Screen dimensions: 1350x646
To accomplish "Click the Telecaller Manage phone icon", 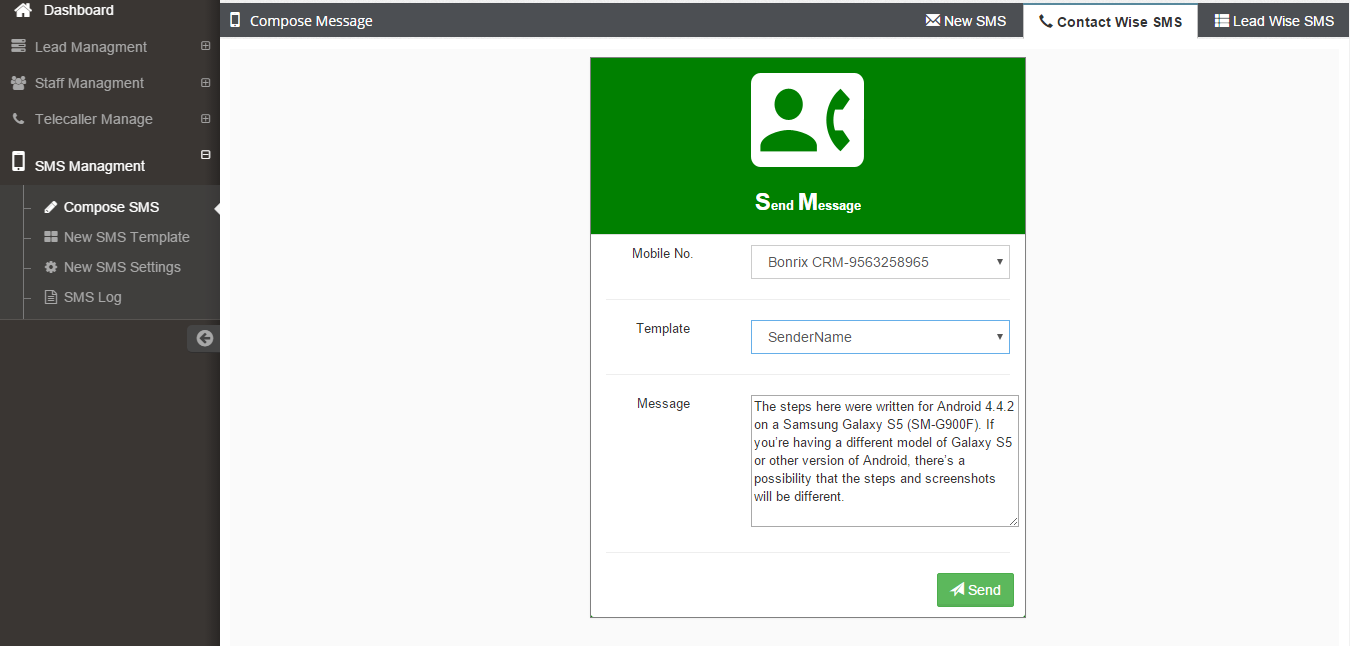I will [x=18, y=118].
